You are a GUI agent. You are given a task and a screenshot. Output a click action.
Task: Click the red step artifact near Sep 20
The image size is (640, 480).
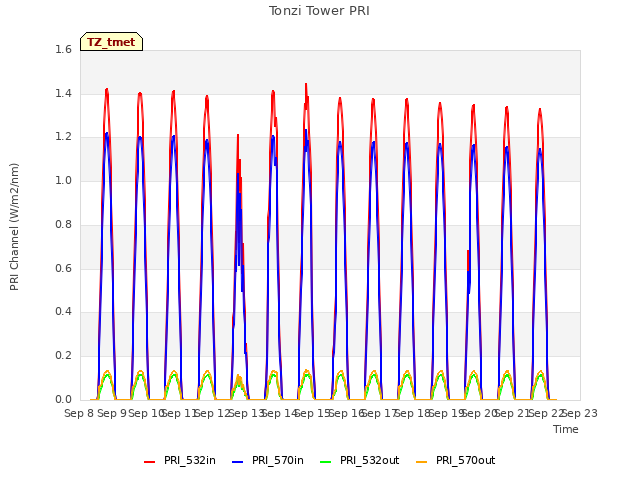[x=468, y=260]
